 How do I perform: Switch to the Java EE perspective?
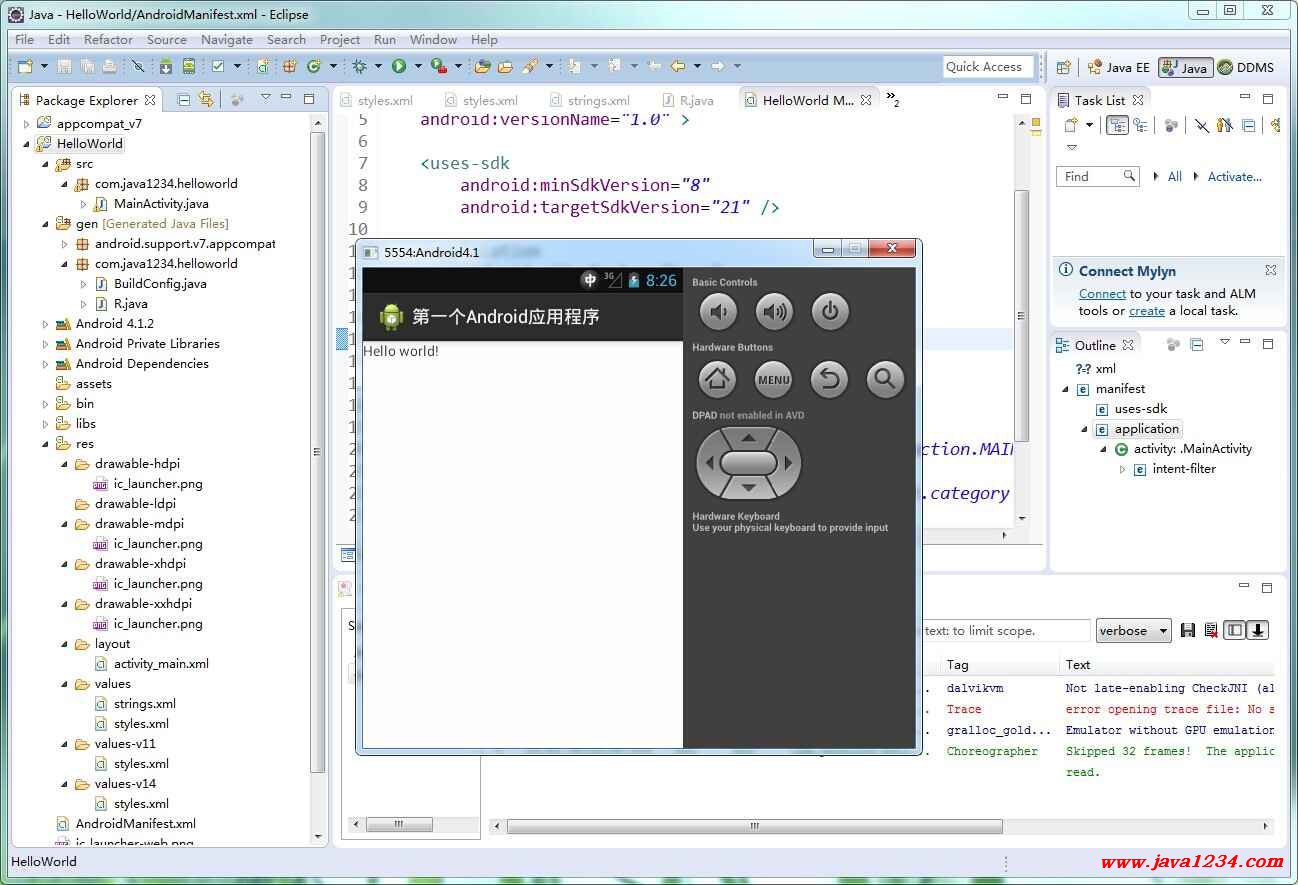[x=1119, y=67]
